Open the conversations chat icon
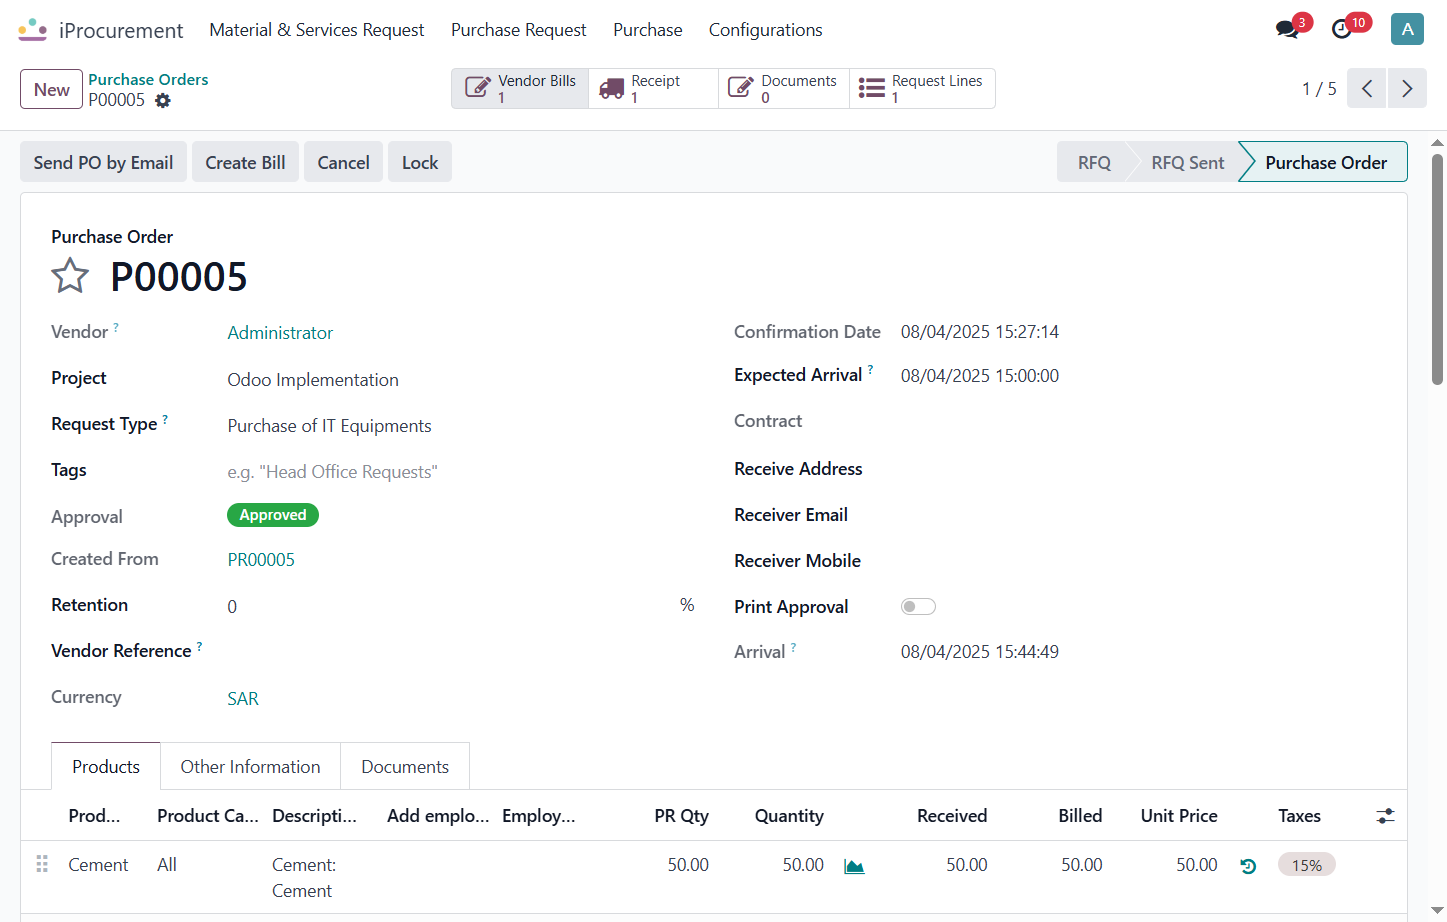The image size is (1447, 922). tap(1288, 29)
